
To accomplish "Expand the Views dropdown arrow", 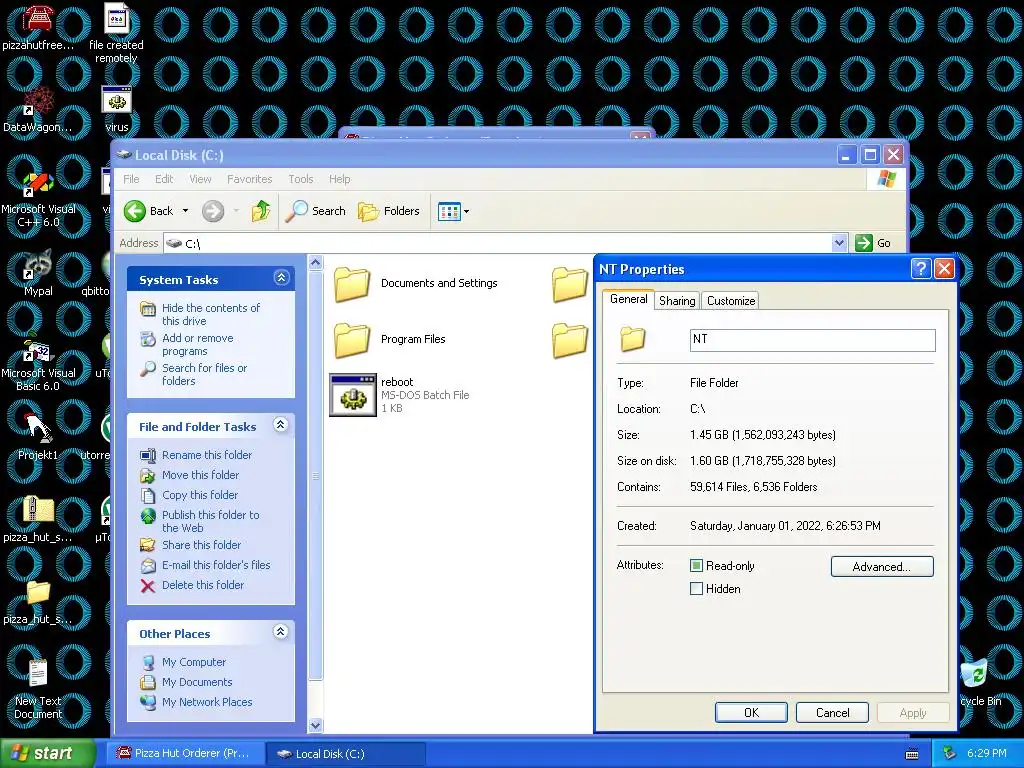I will tap(466, 212).
